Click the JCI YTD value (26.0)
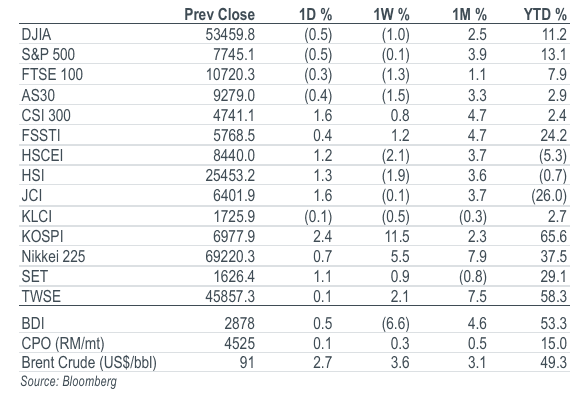This screenshot has height=402, width=583. [549, 196]
